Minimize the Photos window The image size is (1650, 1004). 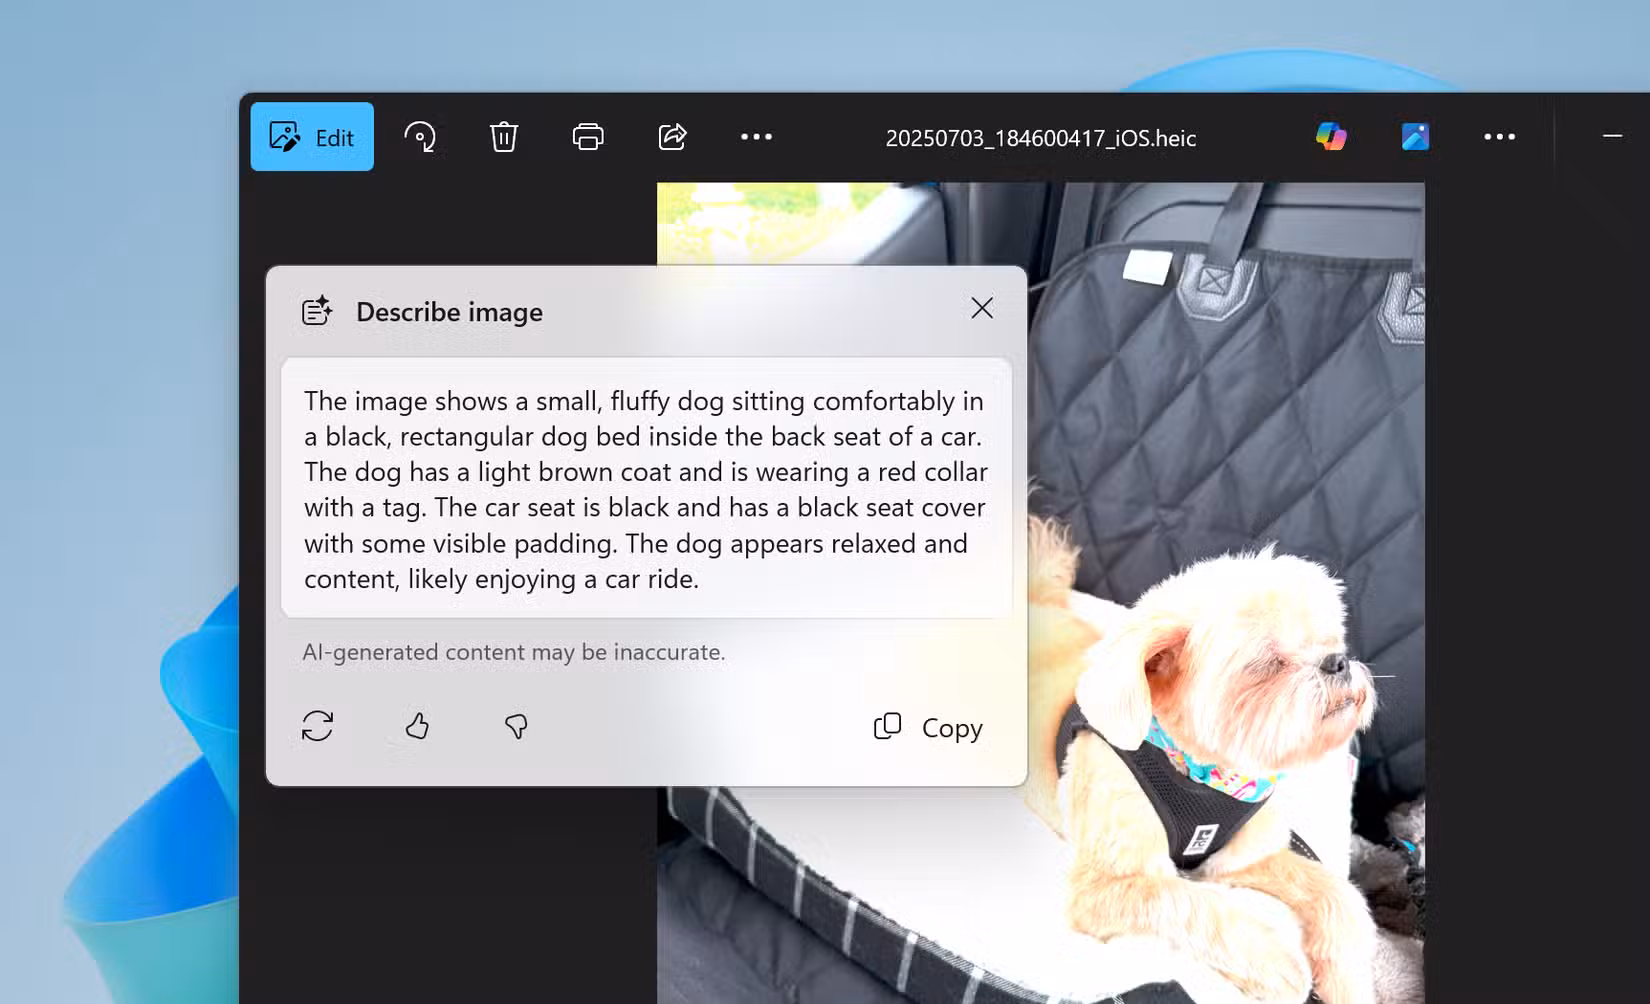click(1612, 136)
